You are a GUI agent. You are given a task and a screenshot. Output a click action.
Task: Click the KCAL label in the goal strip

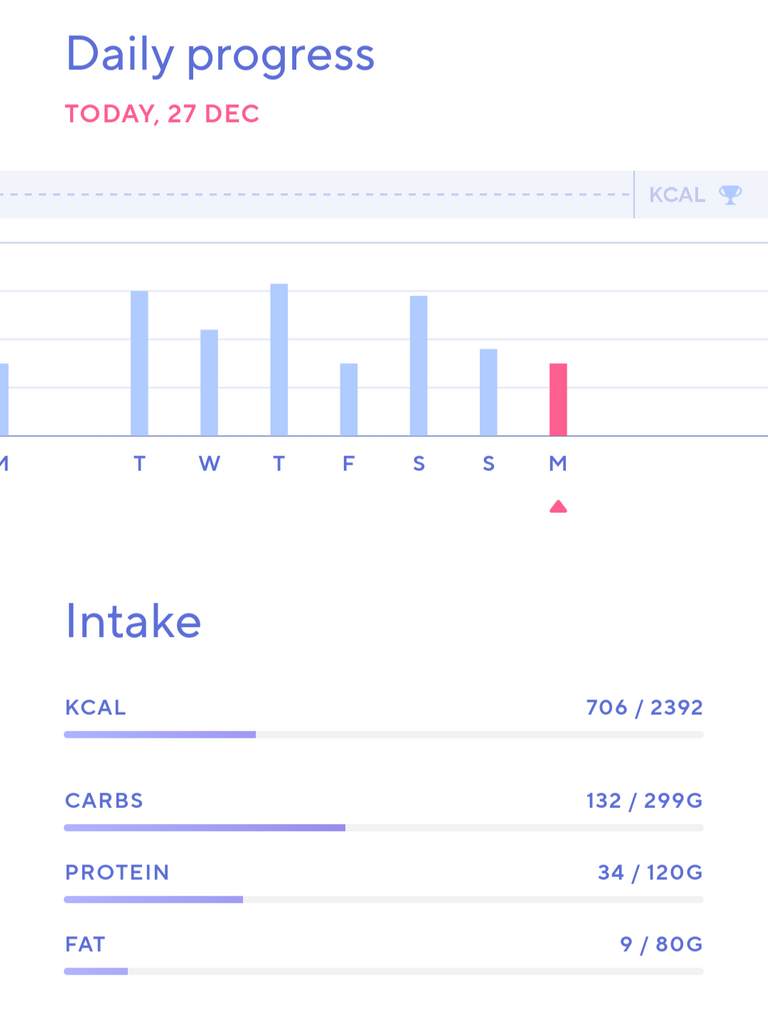[677, 195]
